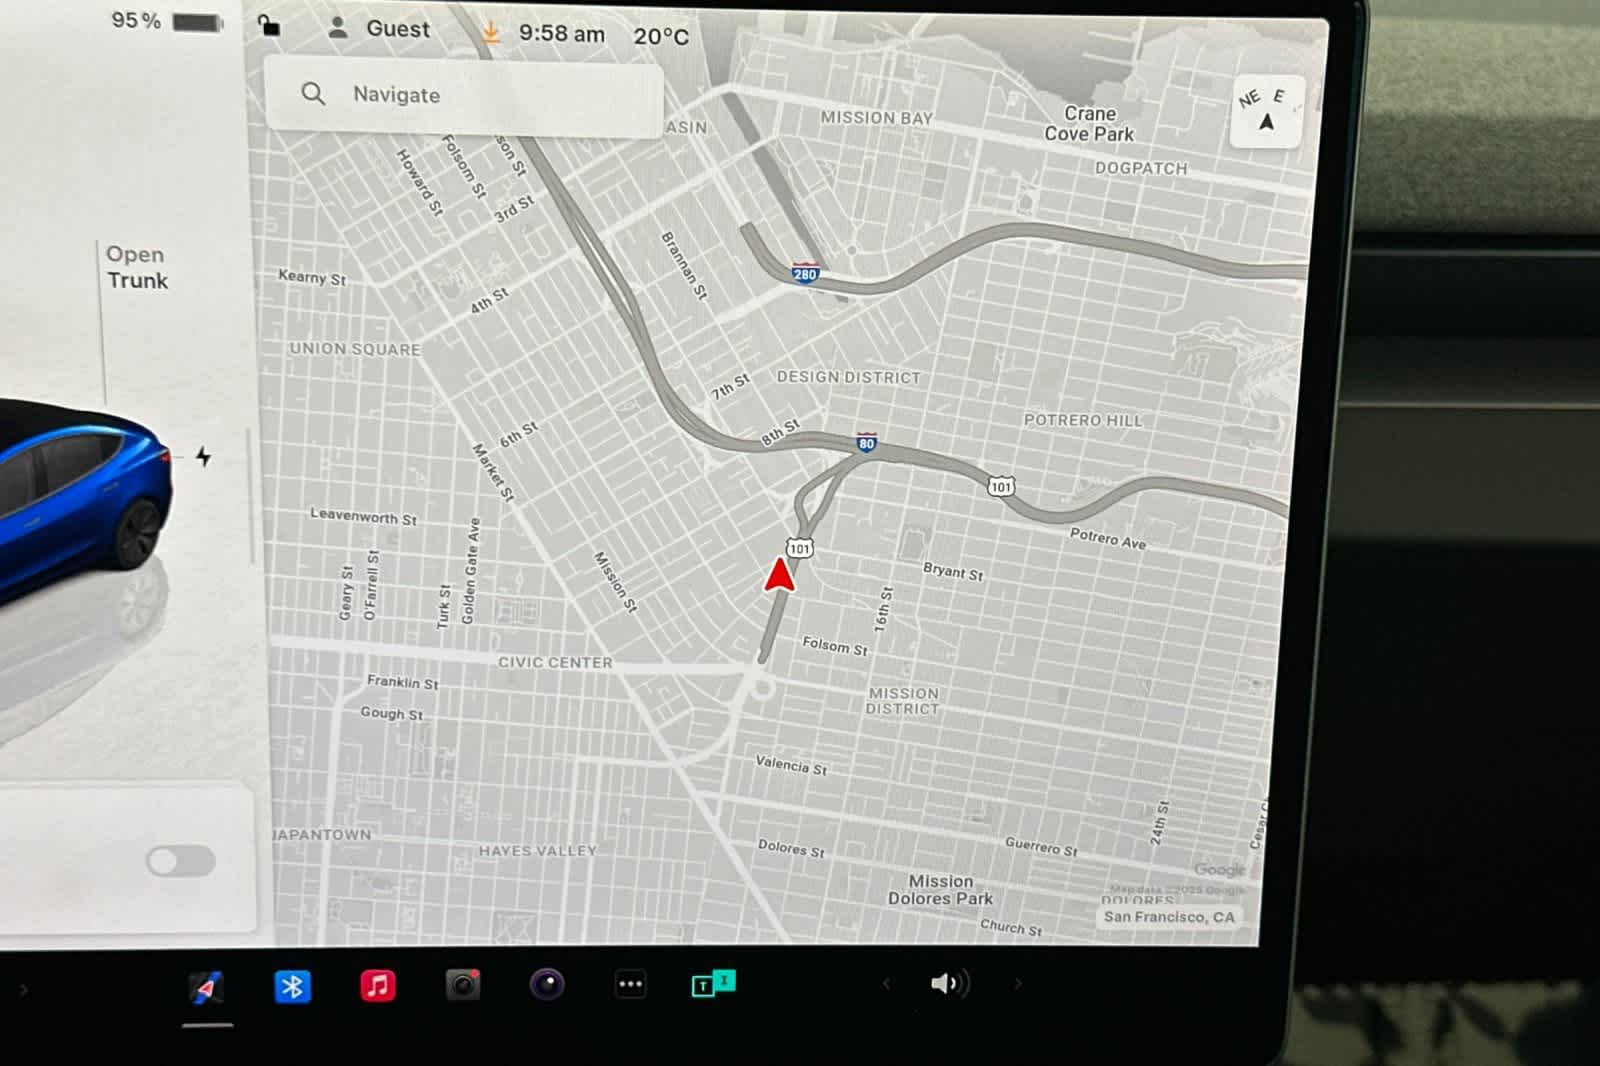Tap the Golden Gate Ave label

[x=470, y=571]
